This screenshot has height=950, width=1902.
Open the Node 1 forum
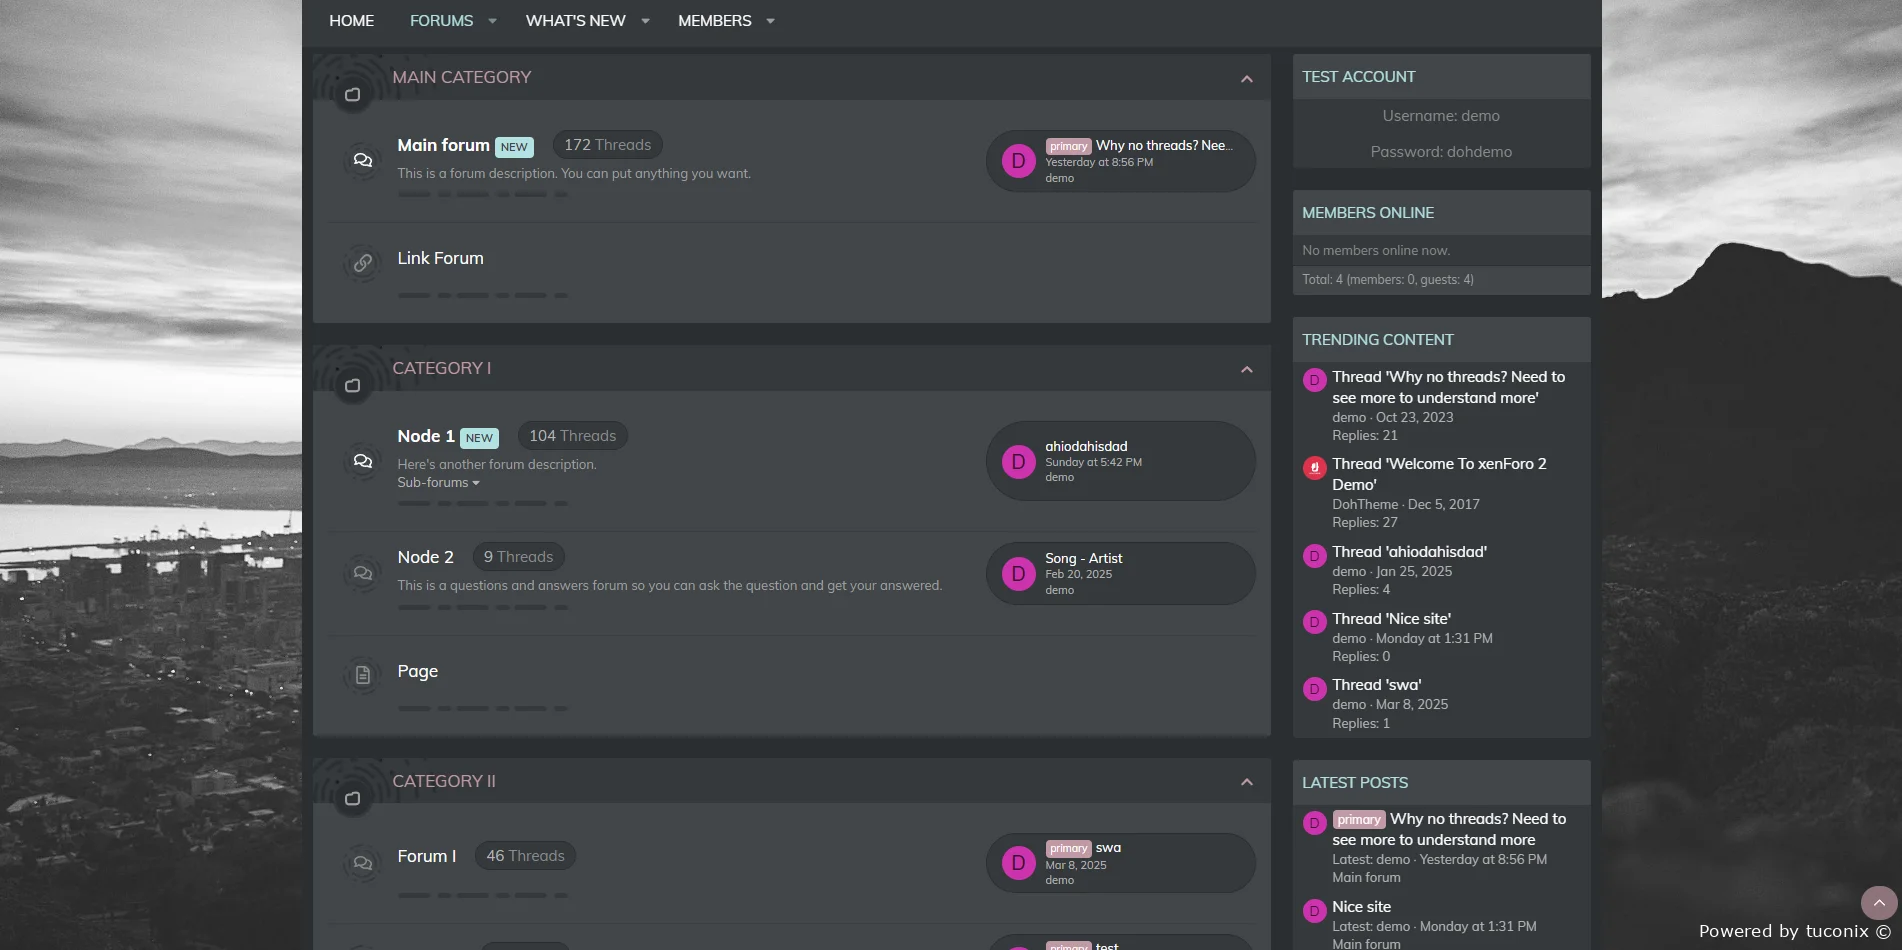click(426, 436)
